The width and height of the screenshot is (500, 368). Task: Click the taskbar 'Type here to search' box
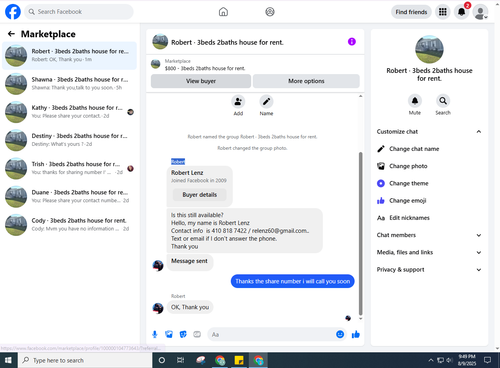(x=85, y=360)
